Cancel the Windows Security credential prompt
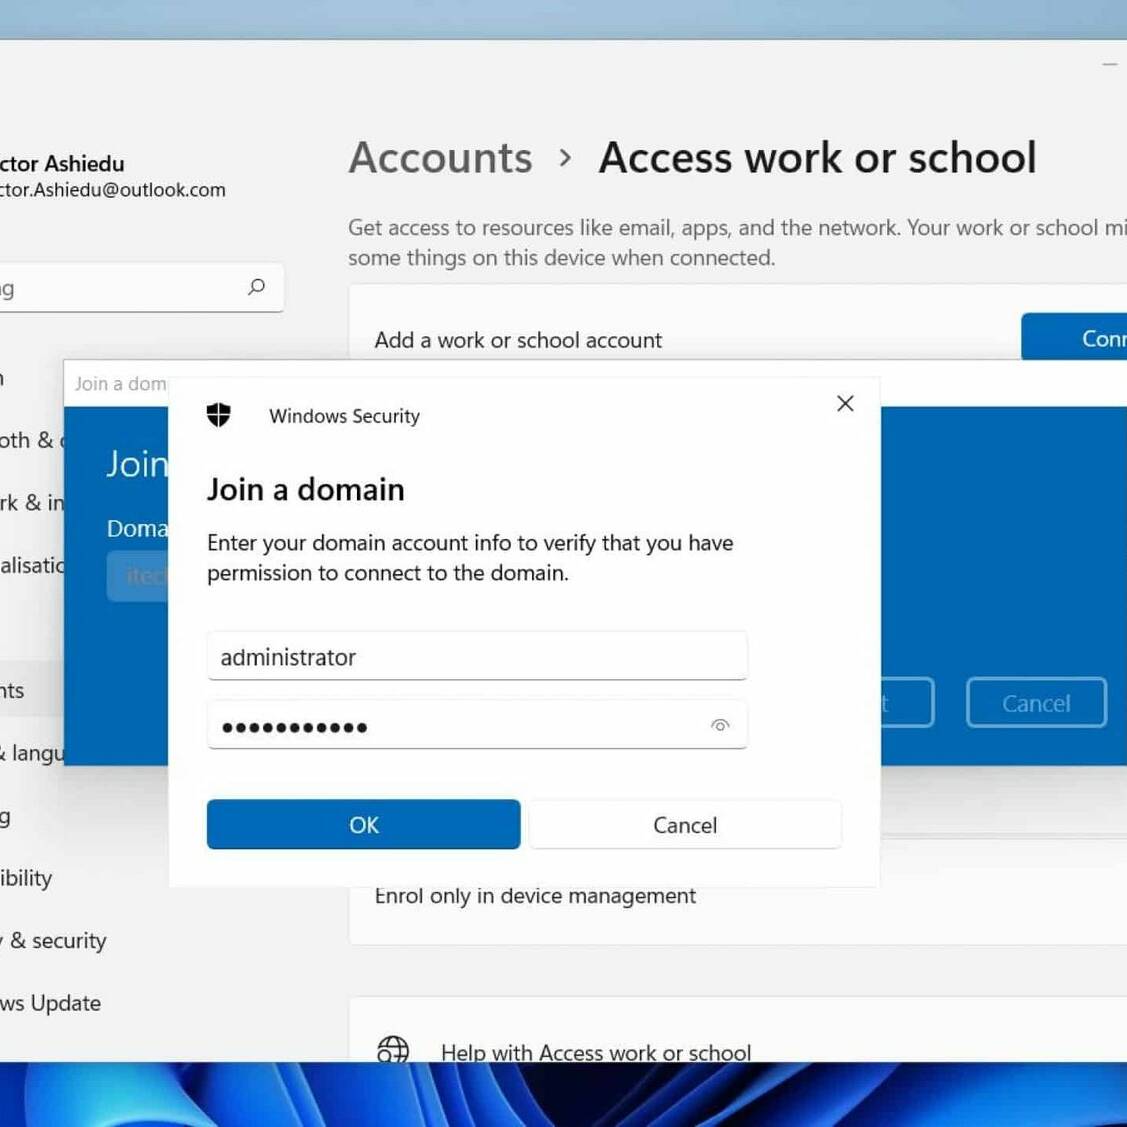The height and width of the screenshot is (1127, 1127). (685, 824)
